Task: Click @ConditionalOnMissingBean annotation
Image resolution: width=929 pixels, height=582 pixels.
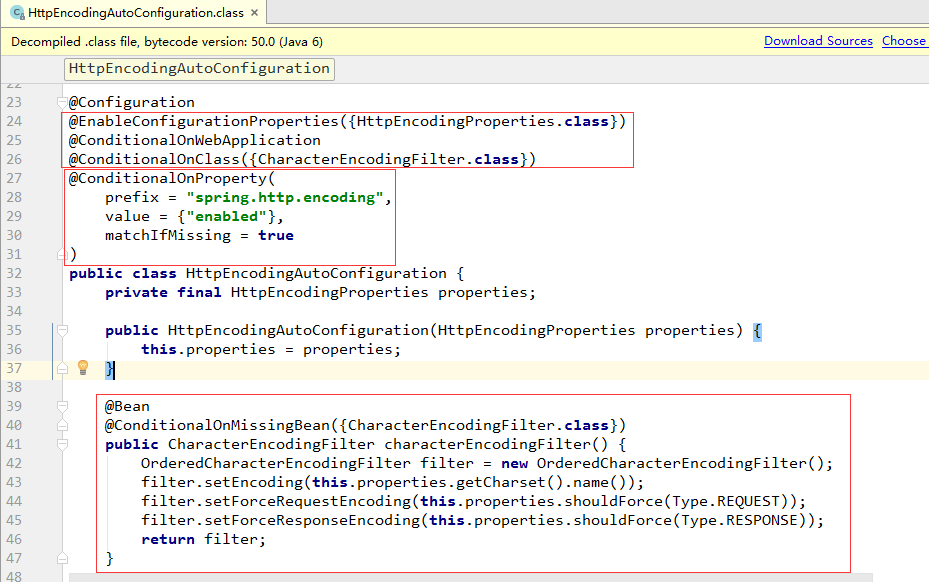Action: (217, 426)
